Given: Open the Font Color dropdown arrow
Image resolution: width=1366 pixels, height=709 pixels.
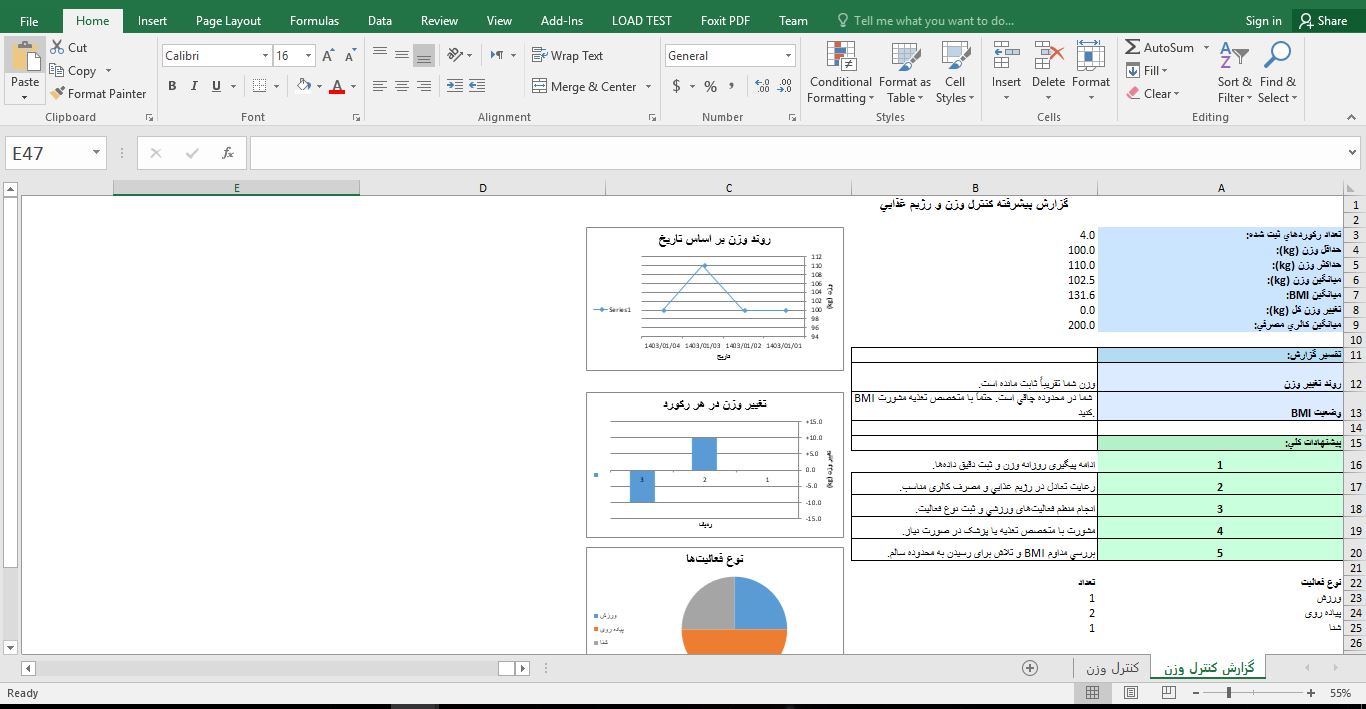Looking at the screenshot, I should tap(353, 86).
